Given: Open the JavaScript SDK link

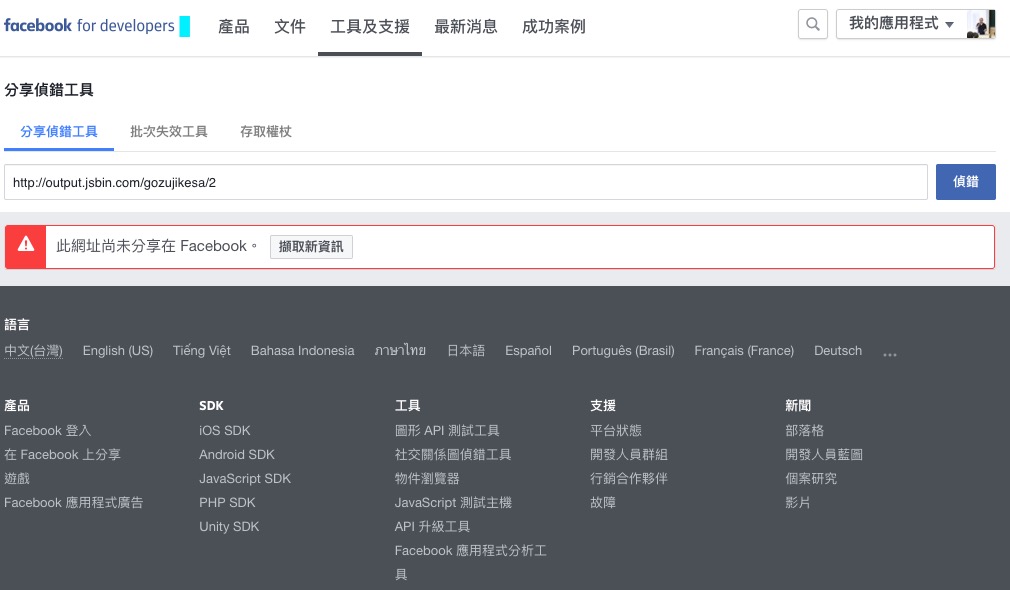Looking at the screenshot, I should (245, 479).
